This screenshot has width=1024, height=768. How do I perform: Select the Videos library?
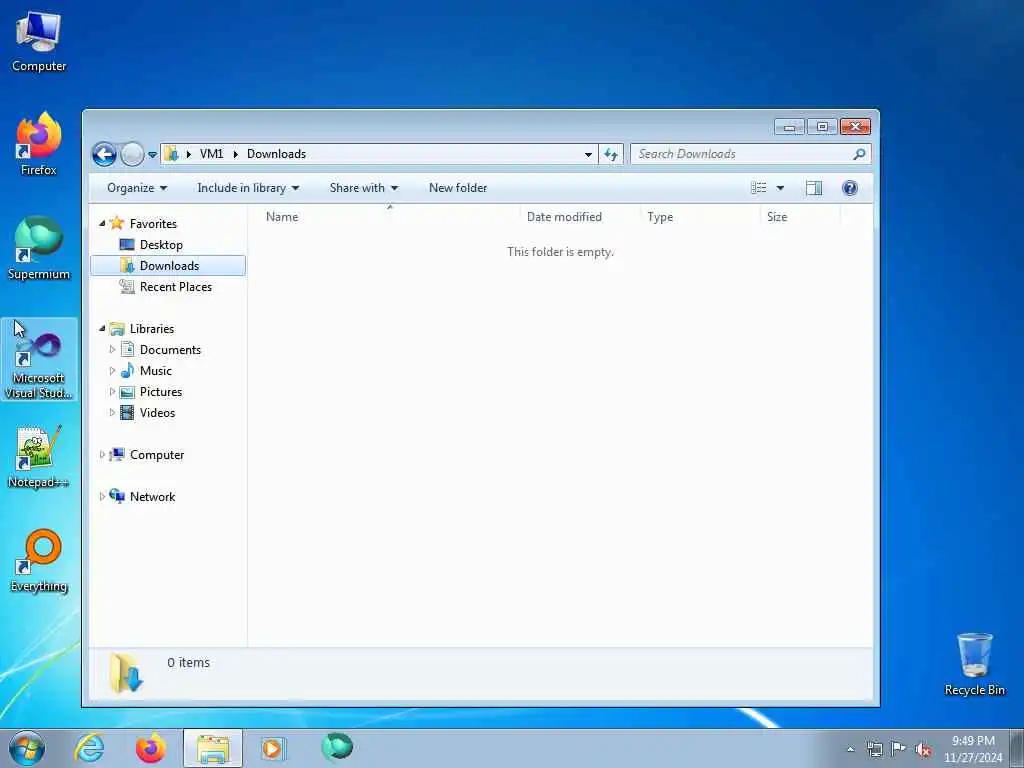[157, 413]
